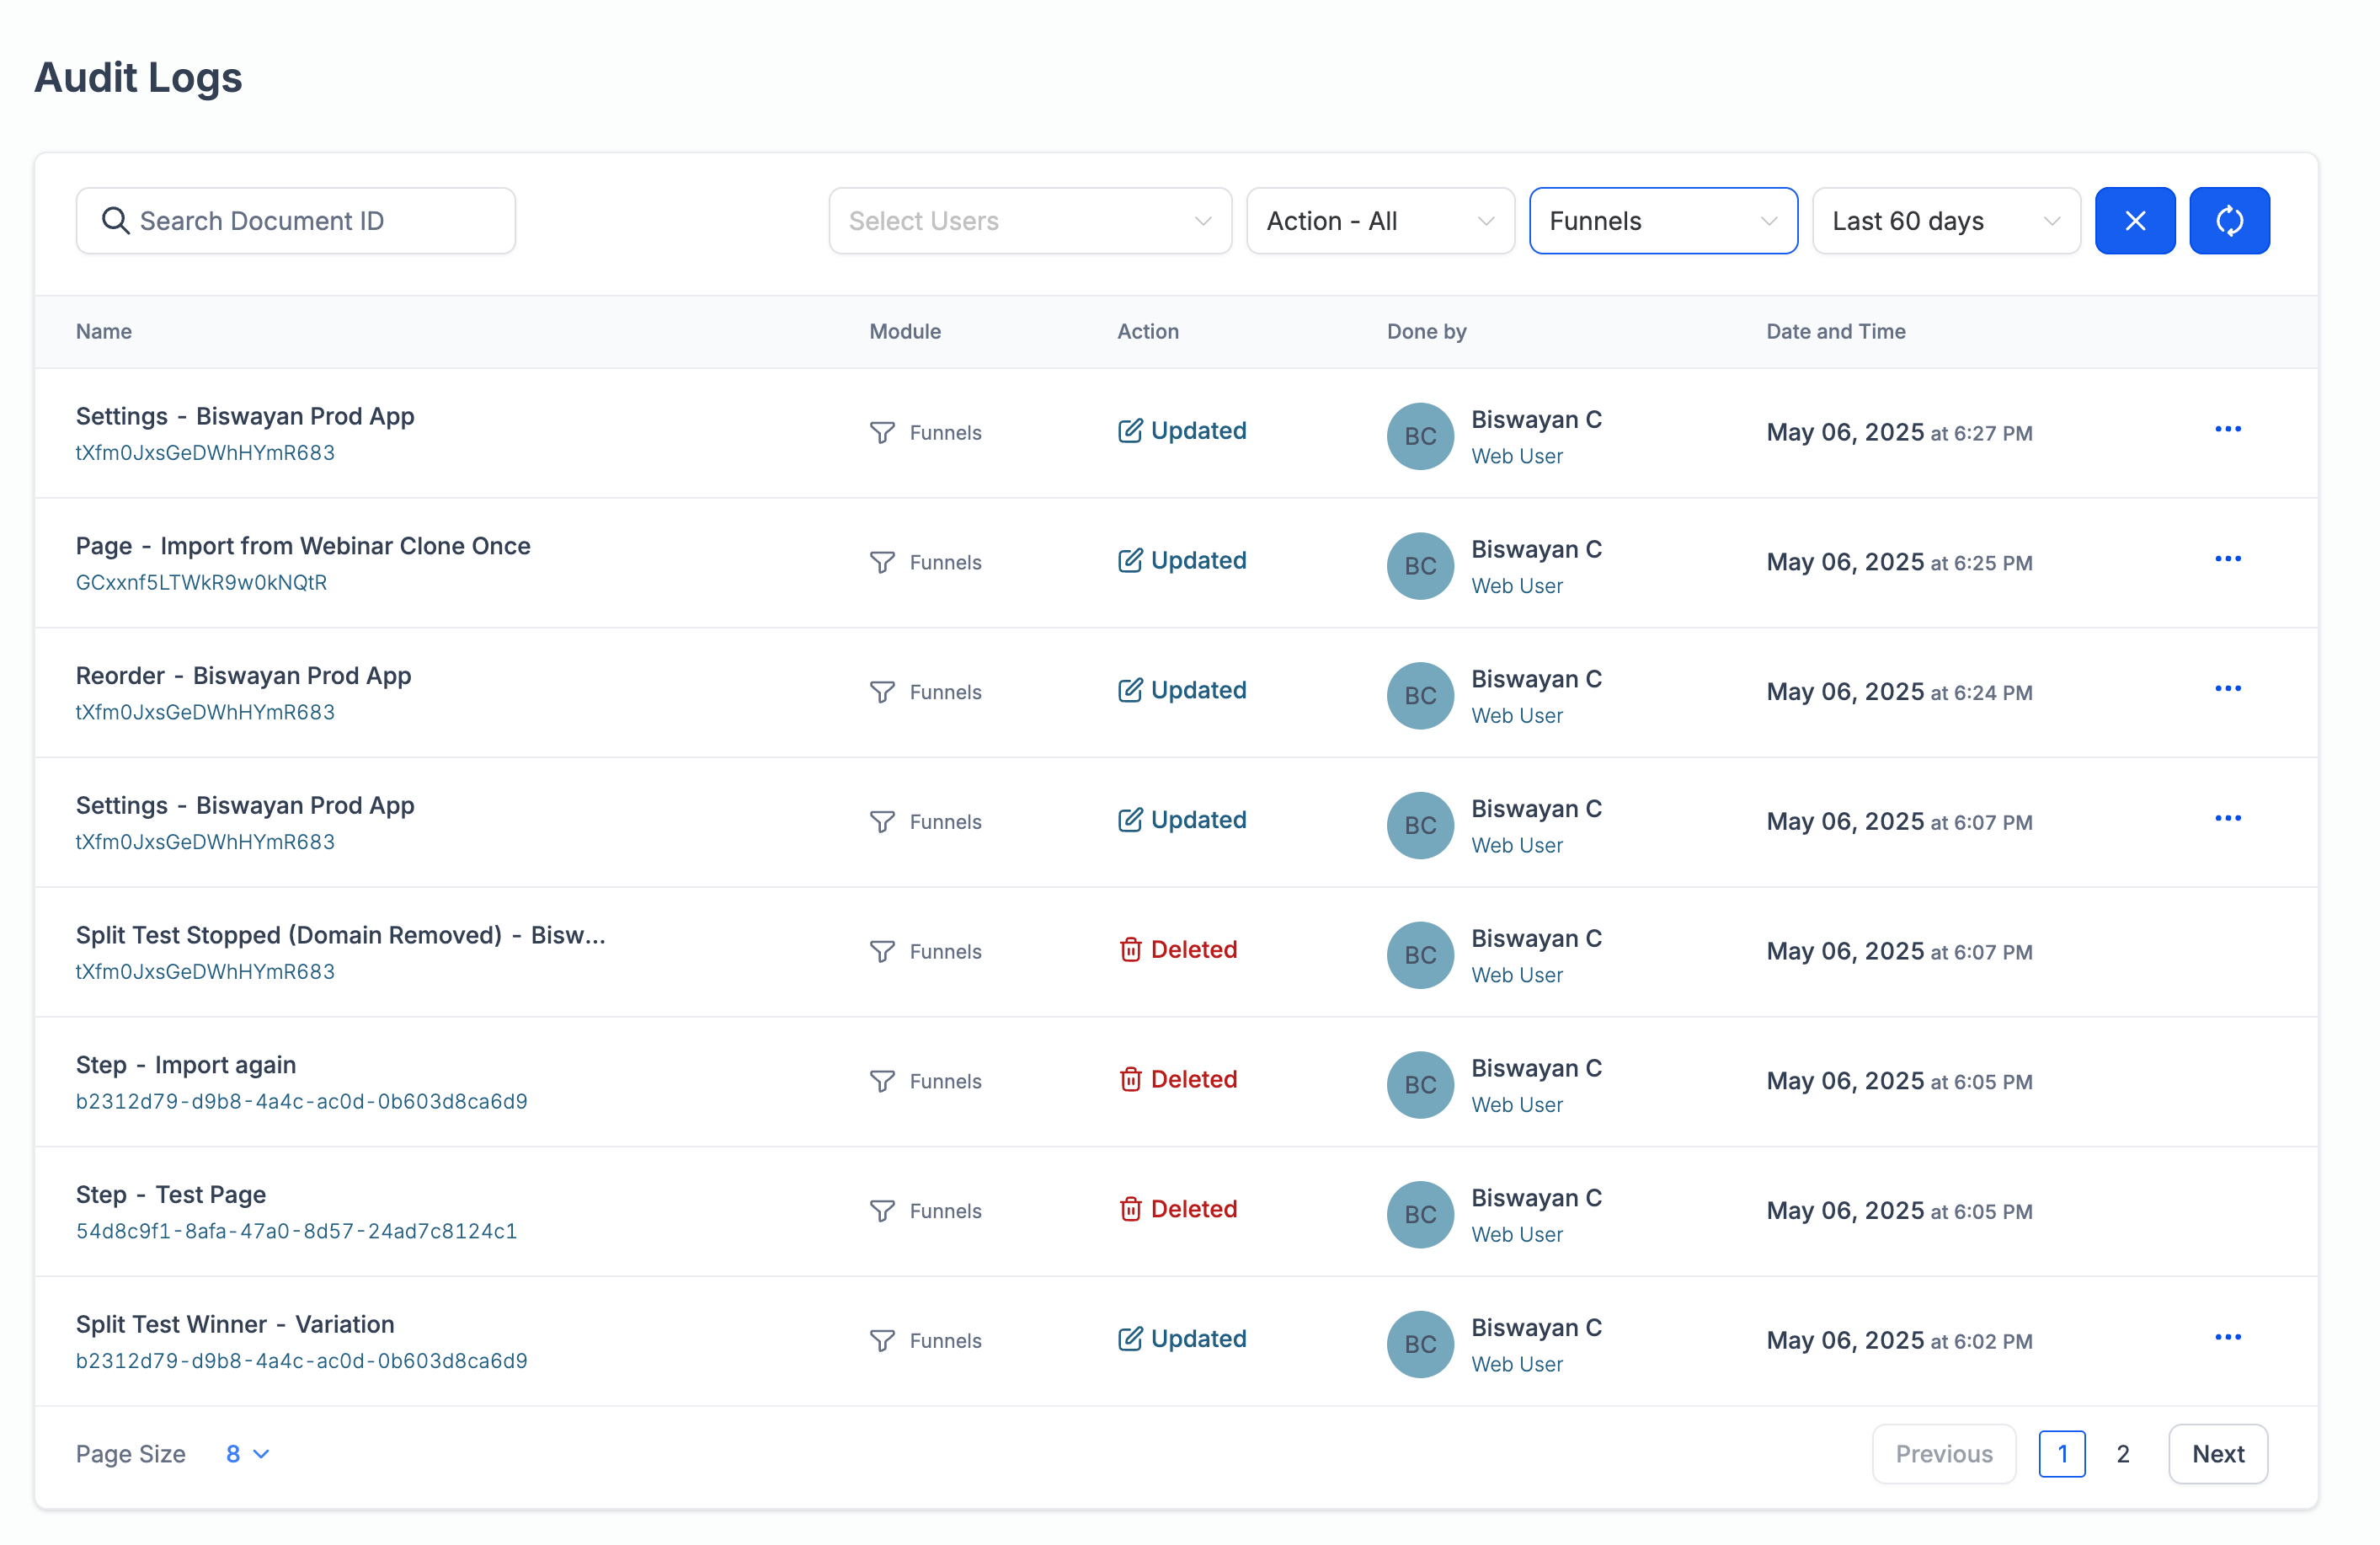This screenshot has height=1545, width=2380.
Task: Click Updated edit icon in Reorder row
Action: (1129, 690)
